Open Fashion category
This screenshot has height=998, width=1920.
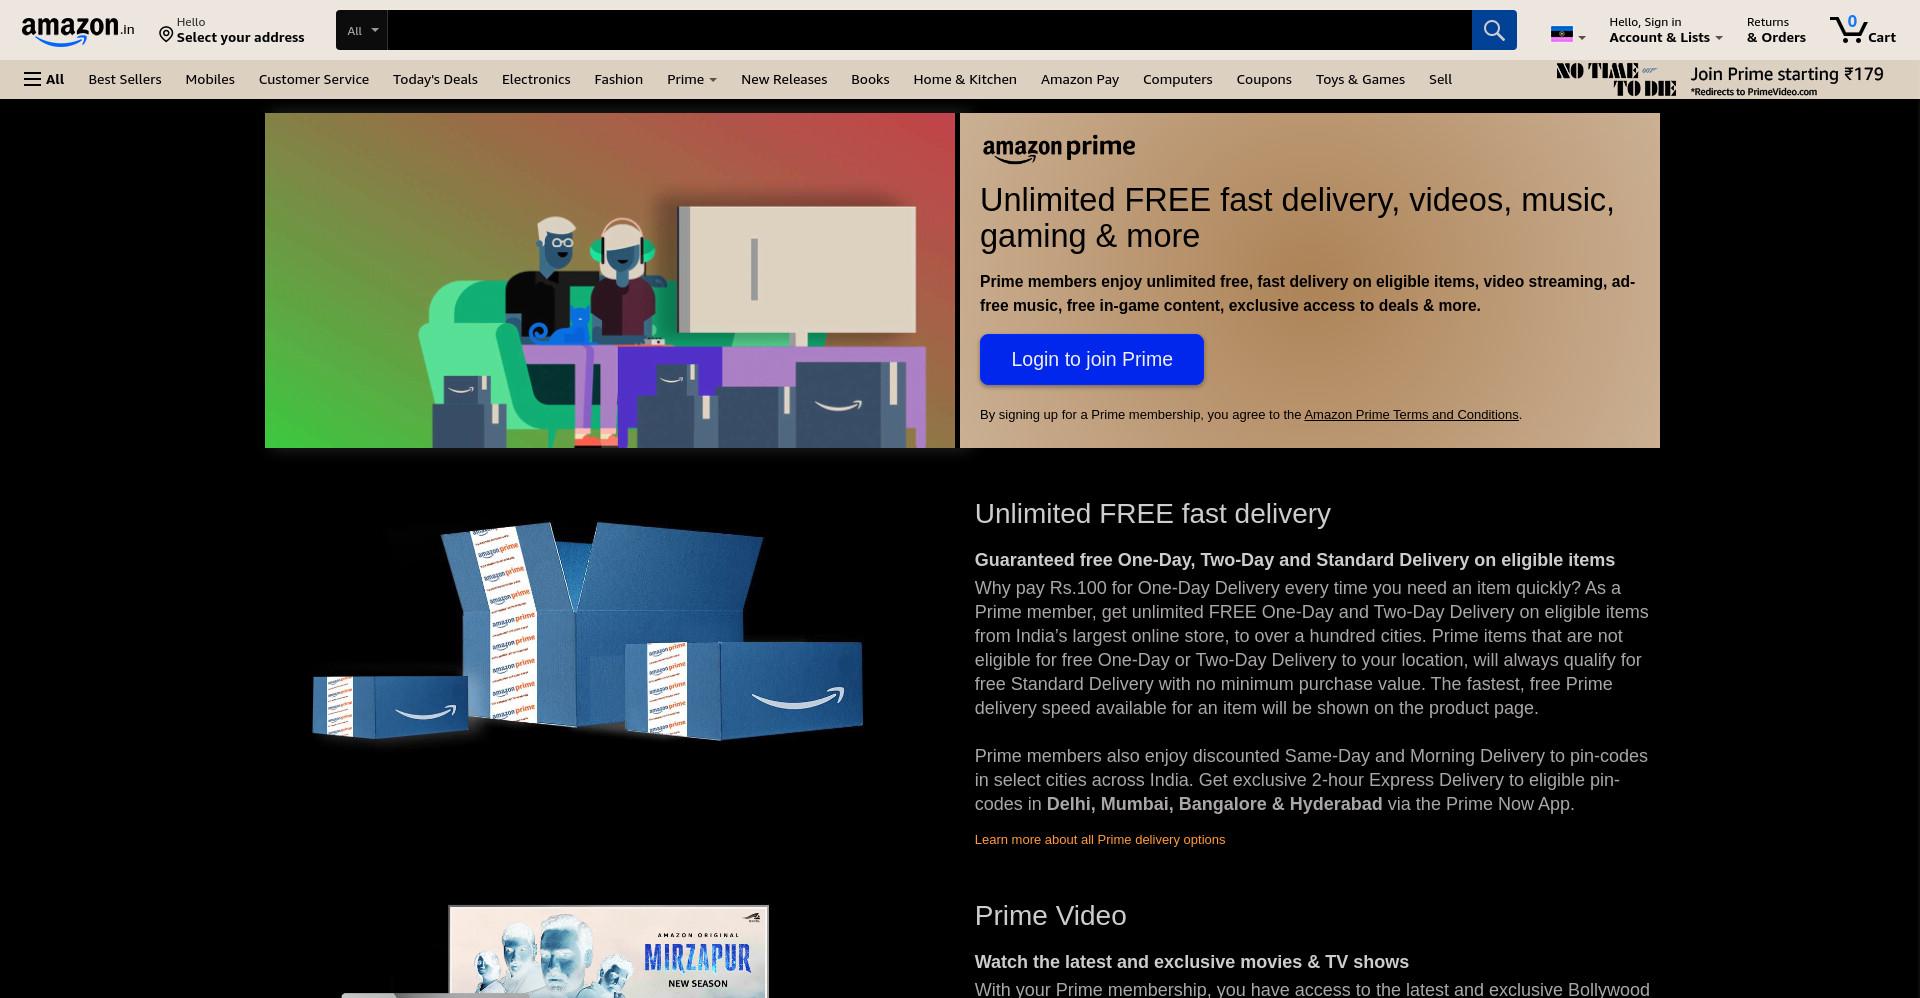point(618,79)
